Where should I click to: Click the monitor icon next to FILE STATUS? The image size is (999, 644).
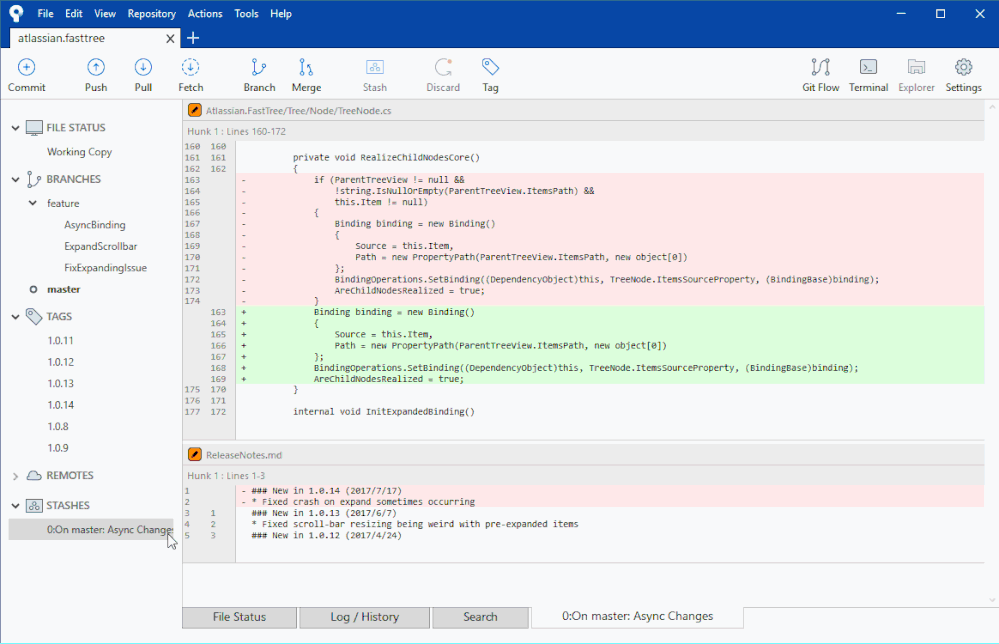[x=34, y=127]
